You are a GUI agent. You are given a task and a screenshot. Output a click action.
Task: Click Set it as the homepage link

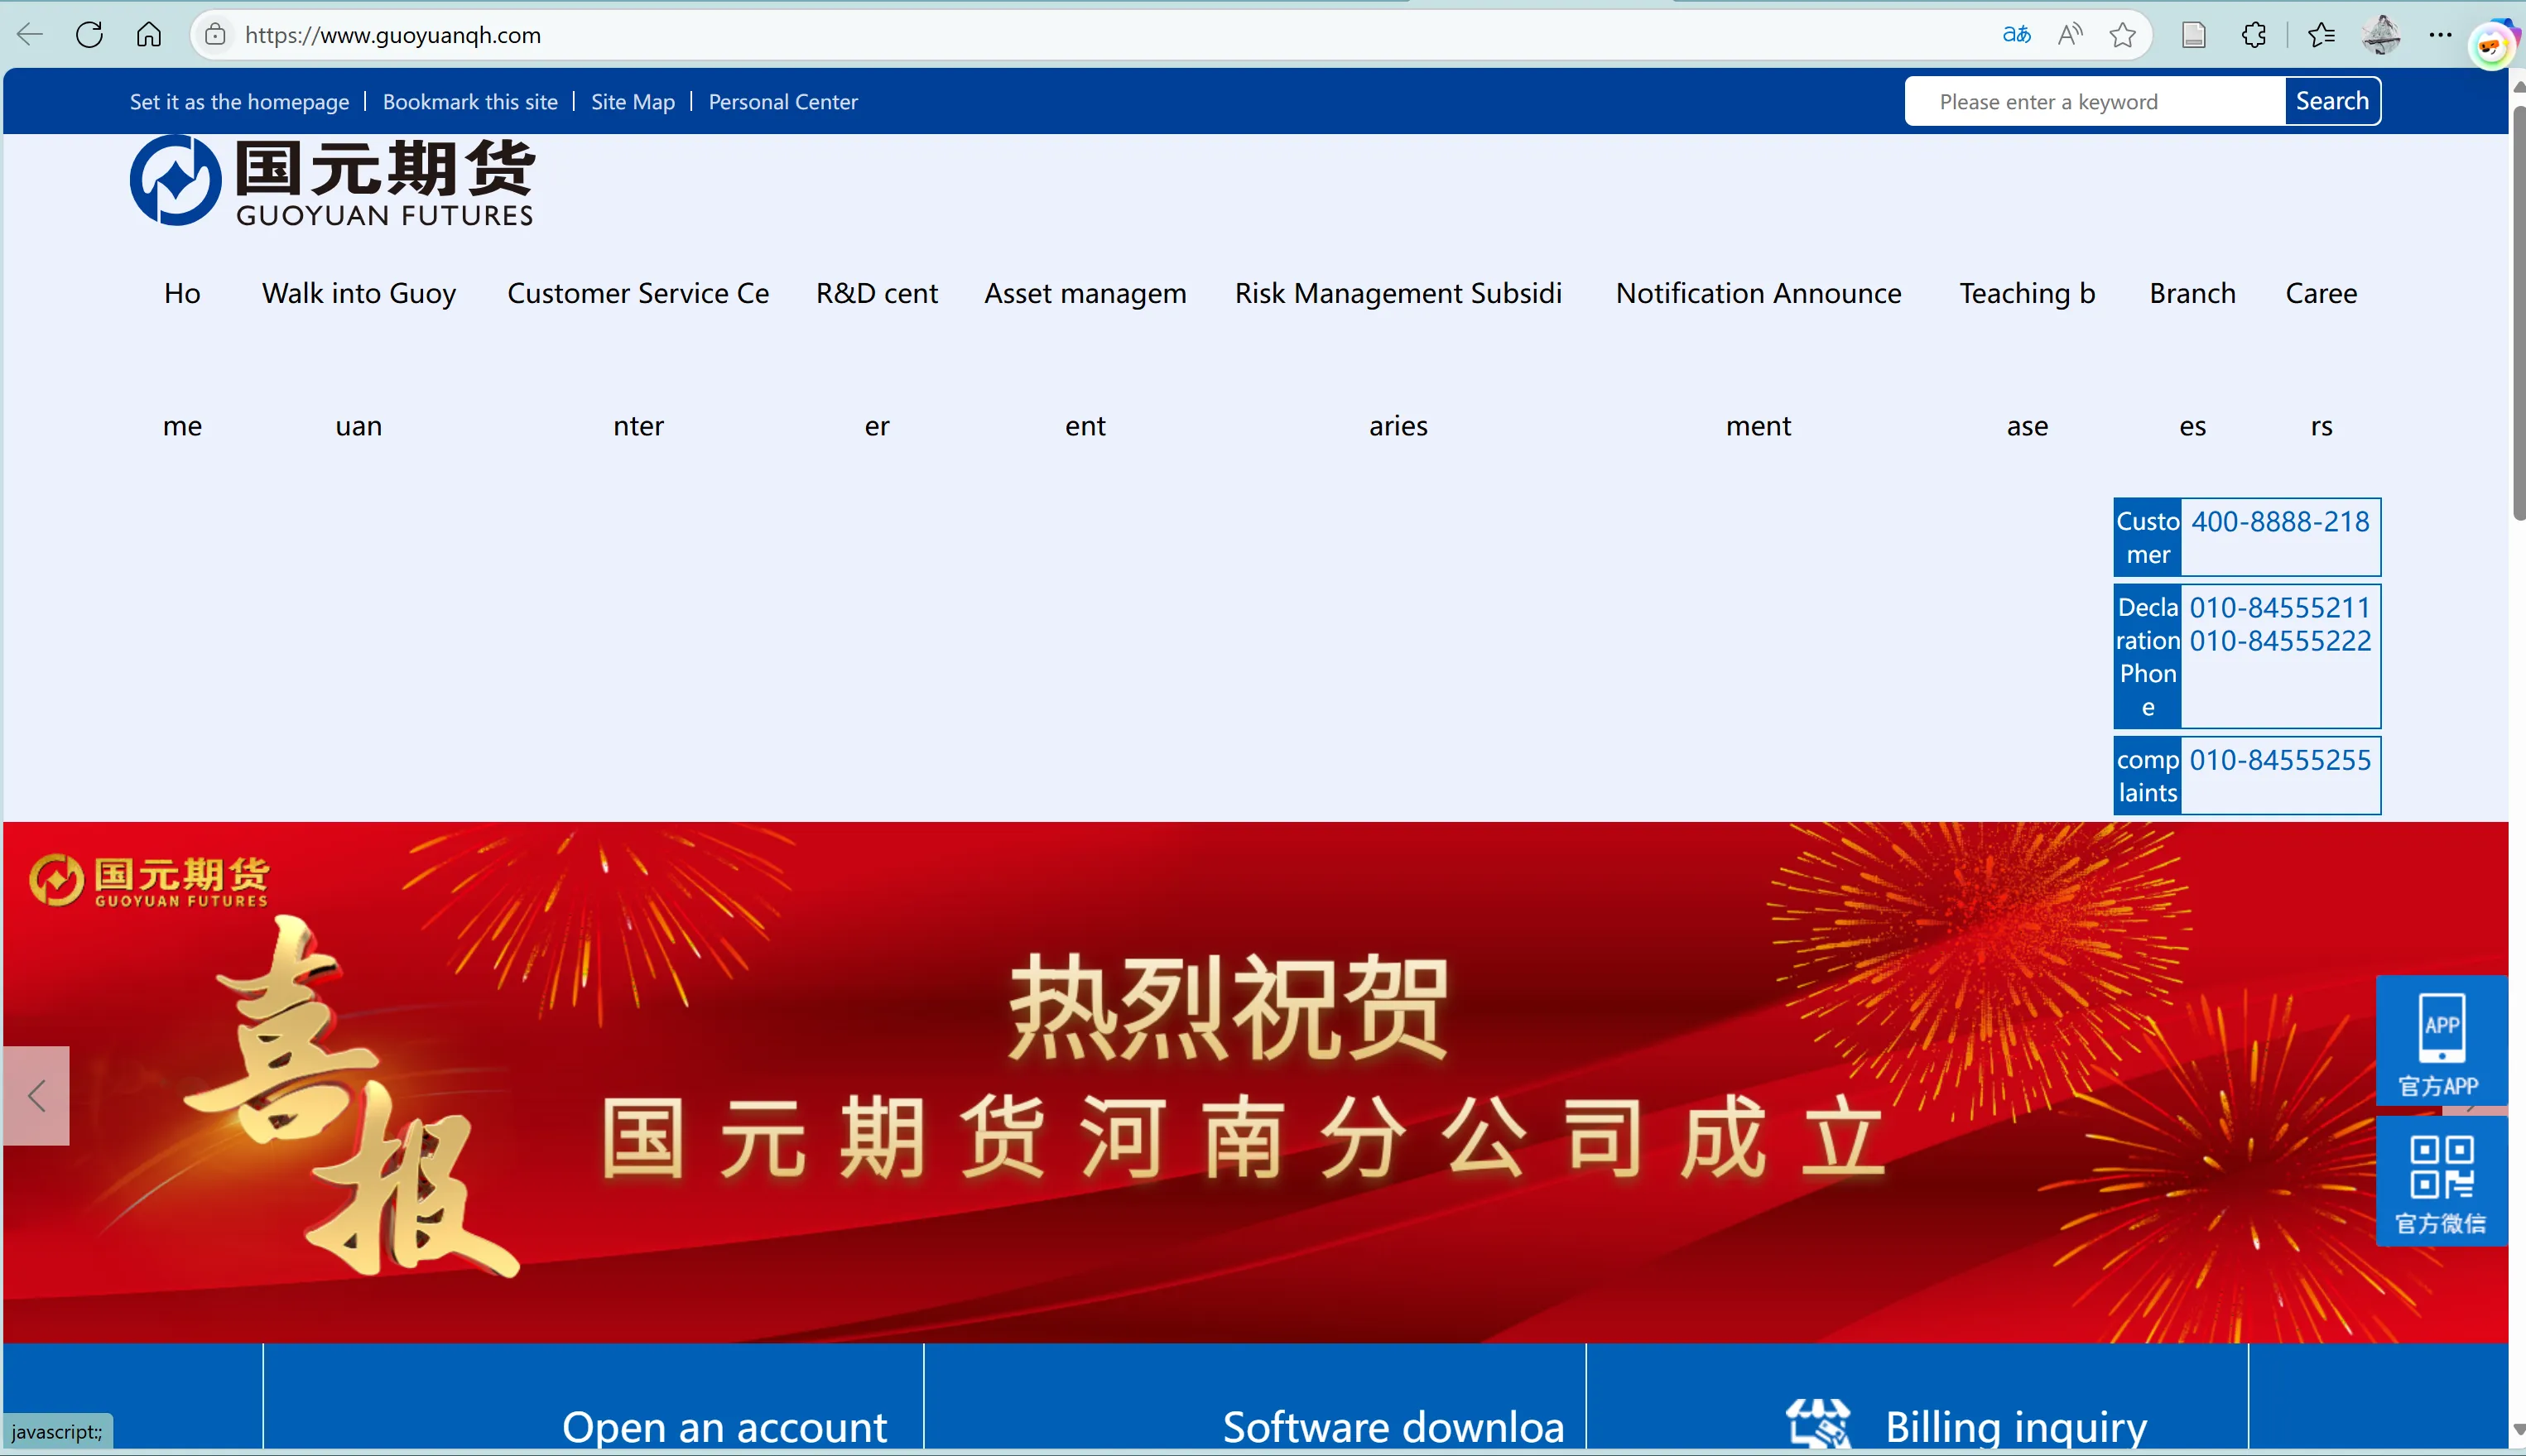coord(239,102)
